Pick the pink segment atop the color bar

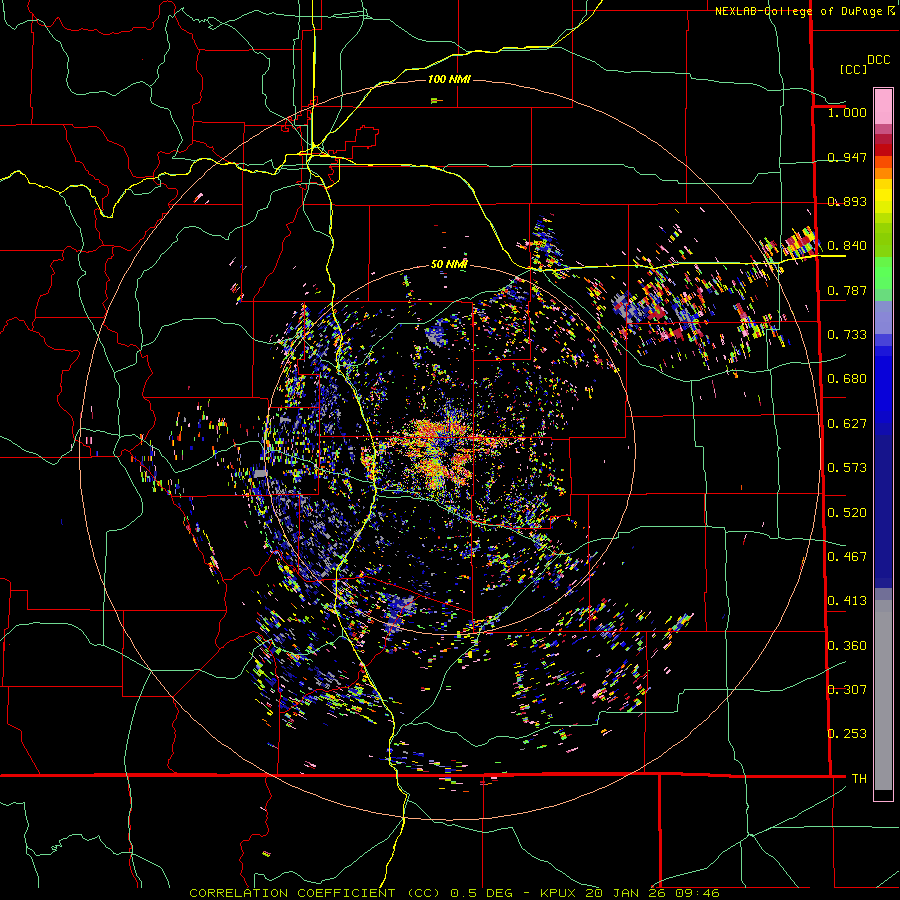coord(883,106)
